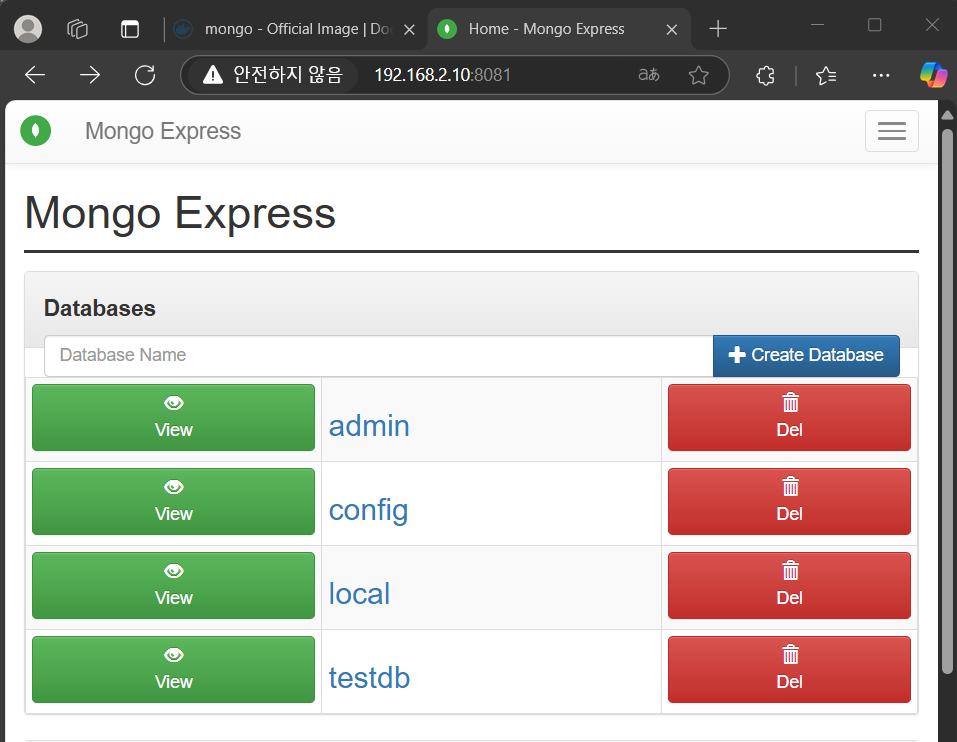The width and height of the screenshot is (957, 742).
Task: Click the large Mongo Express page title
Action: tap(180, 213)
